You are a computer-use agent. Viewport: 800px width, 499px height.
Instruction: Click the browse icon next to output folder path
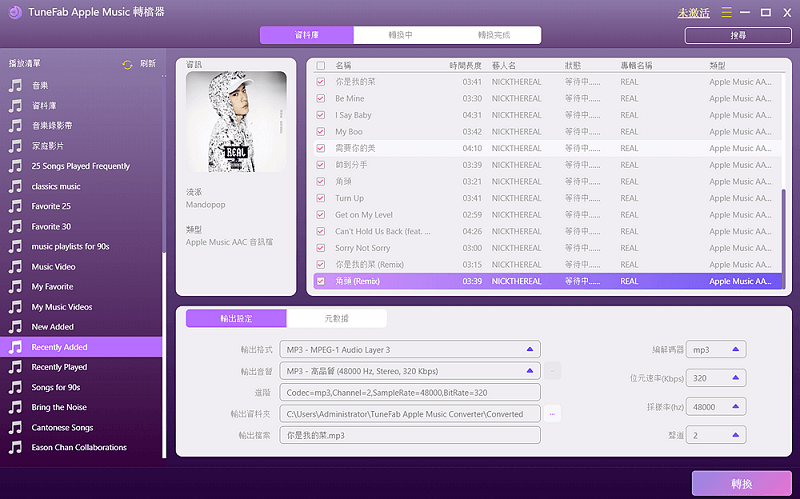(x=552, y=414)
